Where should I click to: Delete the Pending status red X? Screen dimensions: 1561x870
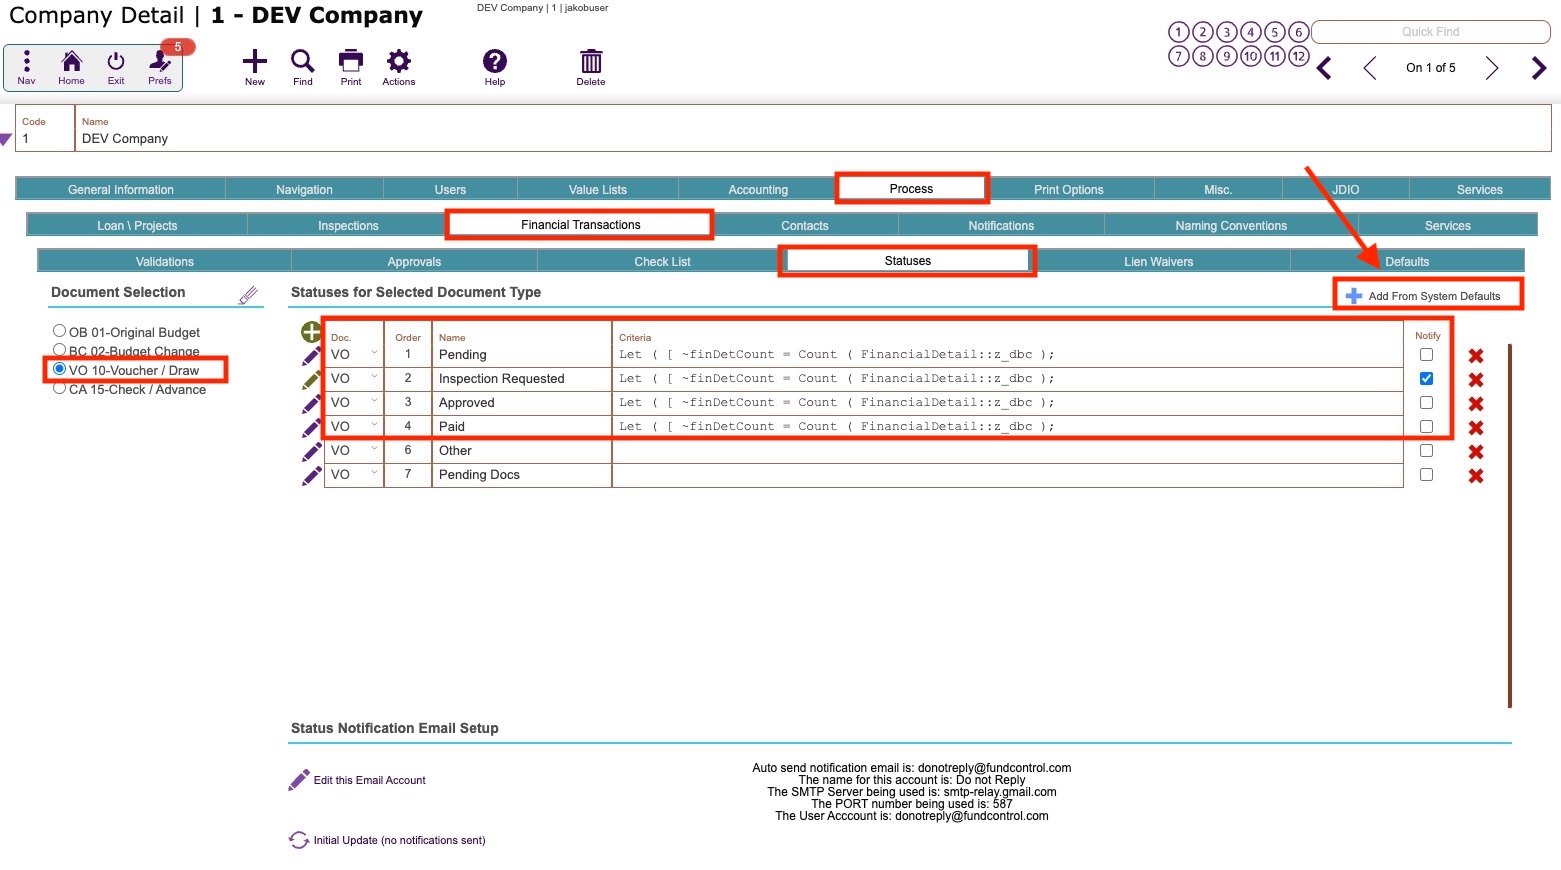coord(1475,356)
